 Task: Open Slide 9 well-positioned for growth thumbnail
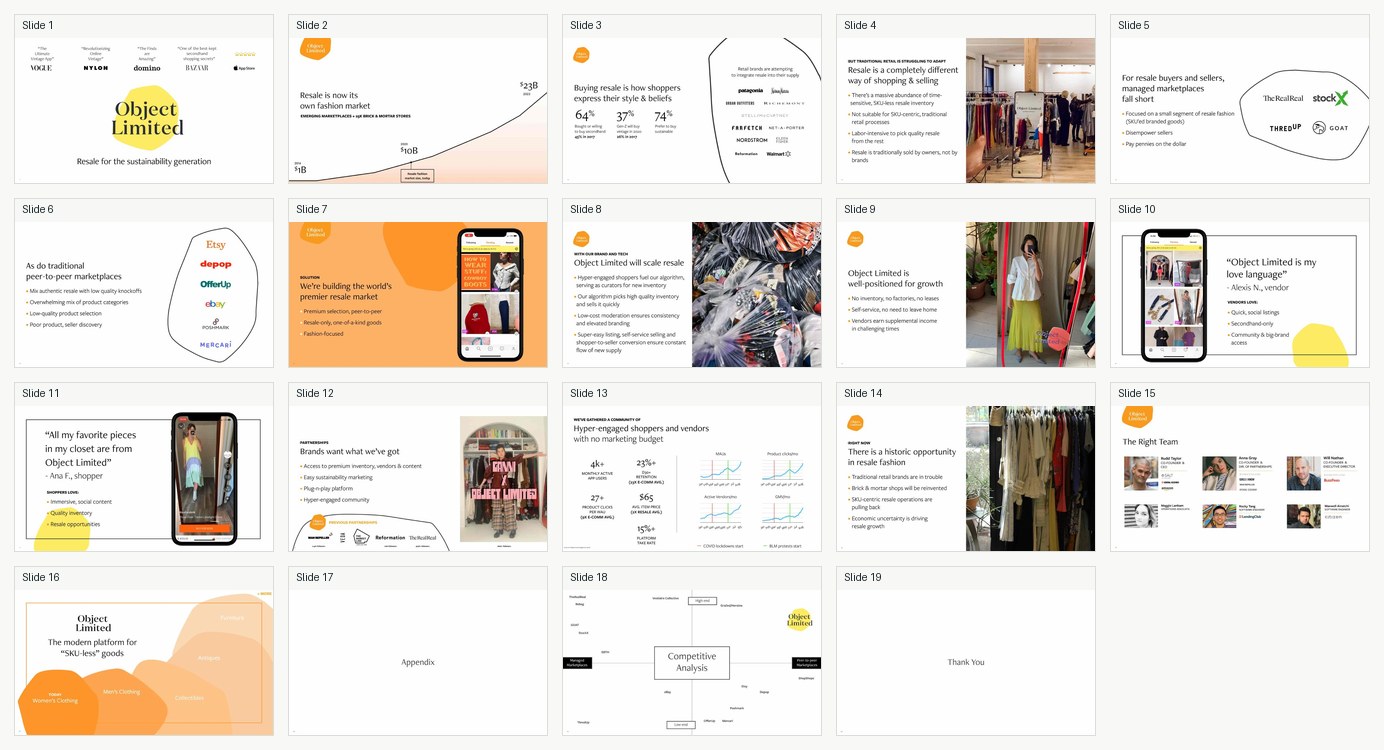[x=966, y=294]
